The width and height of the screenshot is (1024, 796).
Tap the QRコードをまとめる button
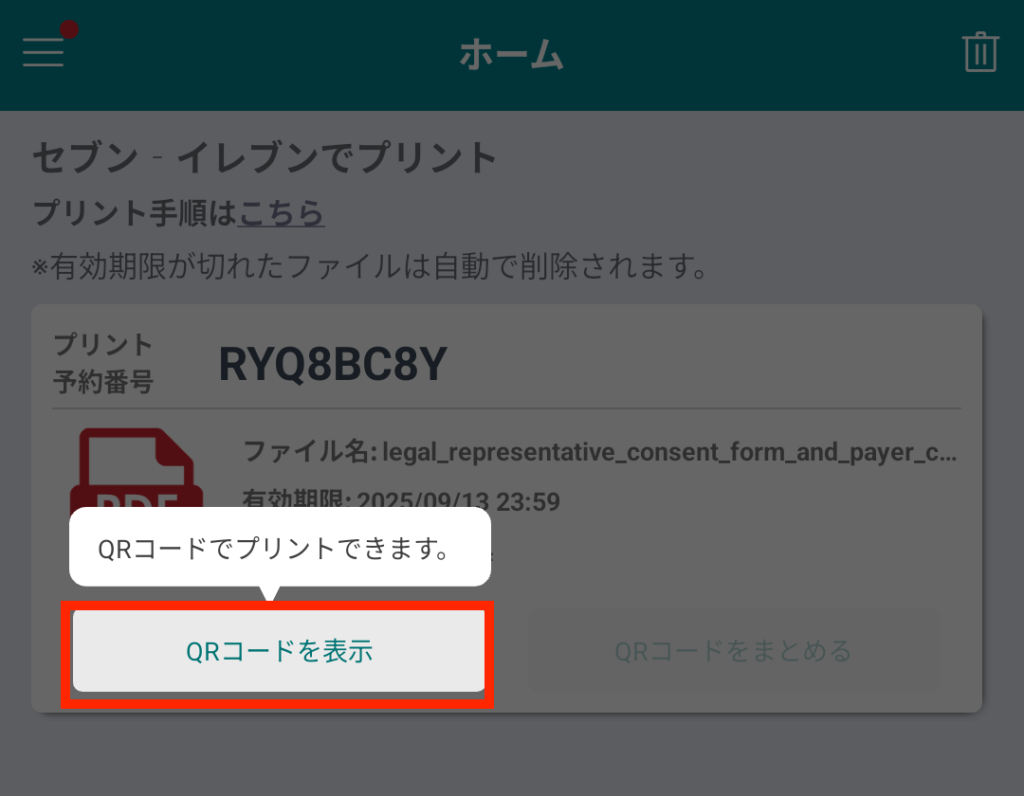pos(734,651)
